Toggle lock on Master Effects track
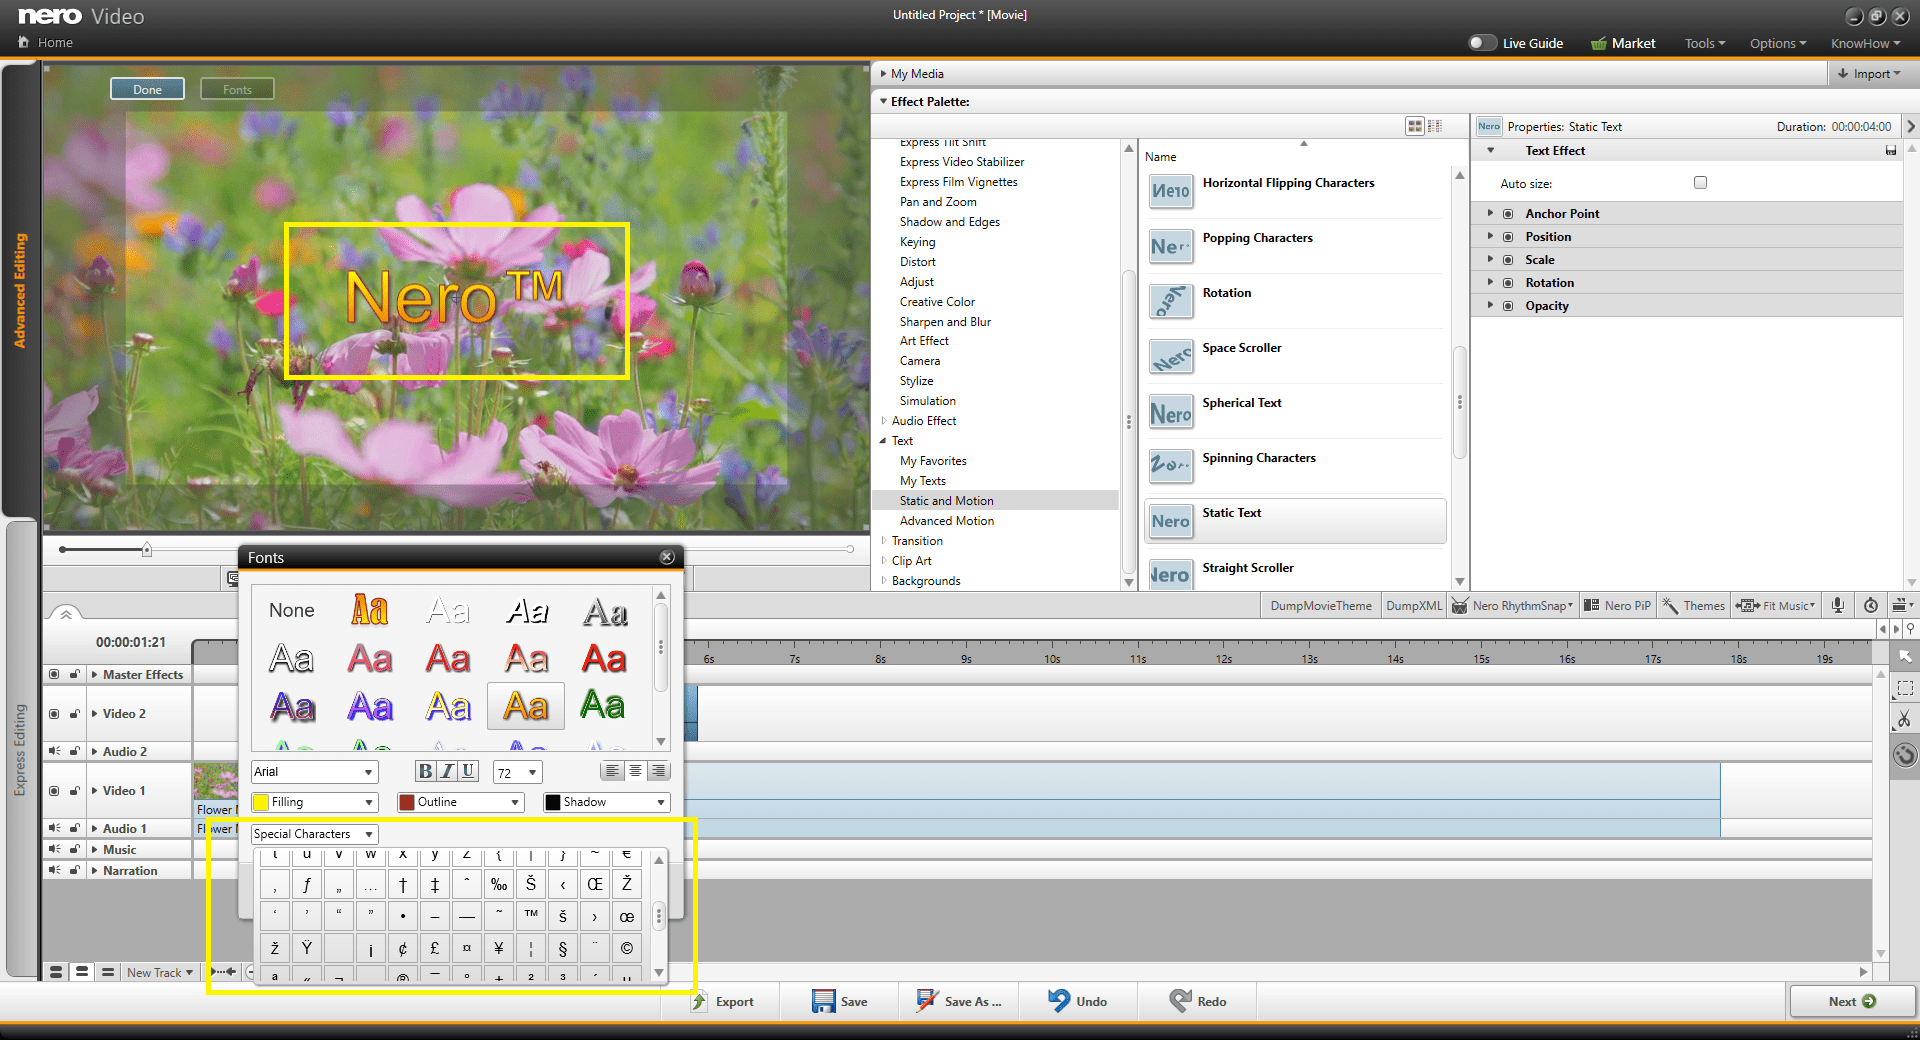 tap(74, 674)
